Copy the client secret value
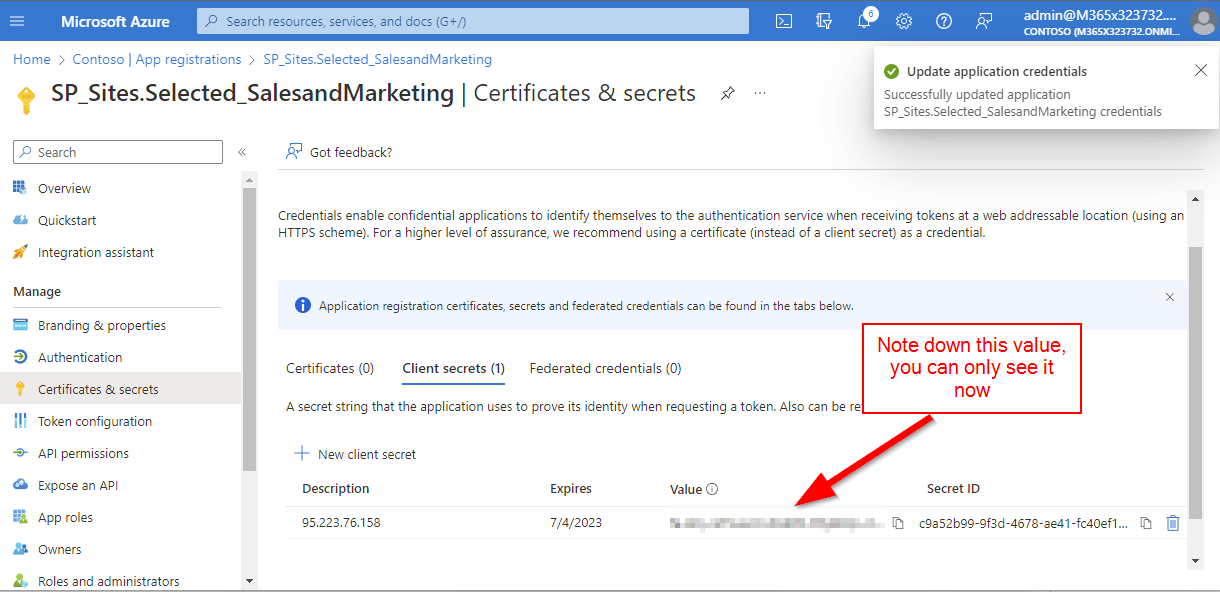Screen dimensions: 1220x592 coord(898,523)
